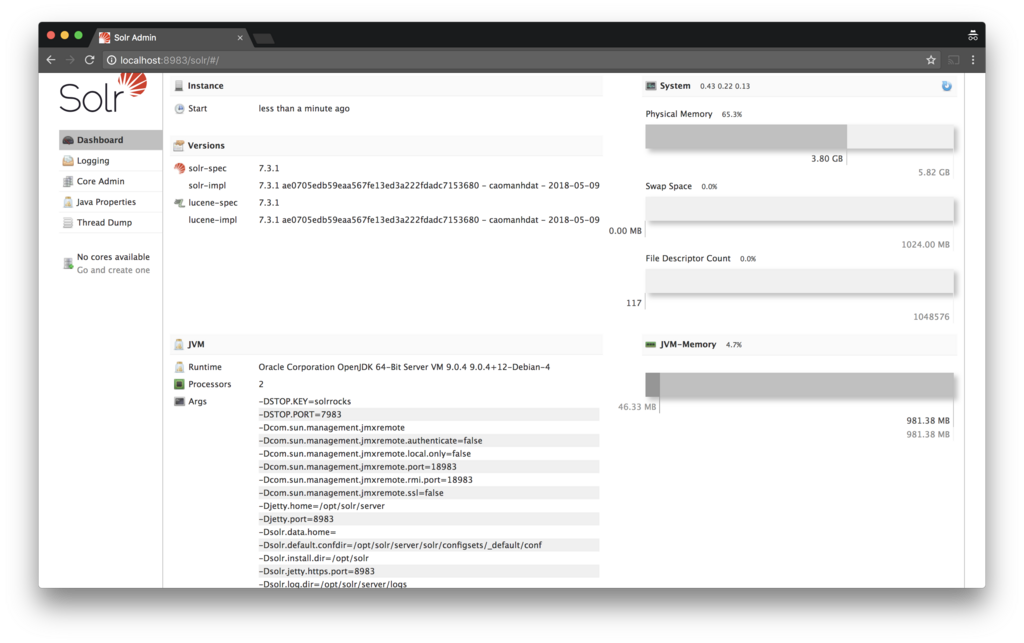Go to Core Admin page

110,181
